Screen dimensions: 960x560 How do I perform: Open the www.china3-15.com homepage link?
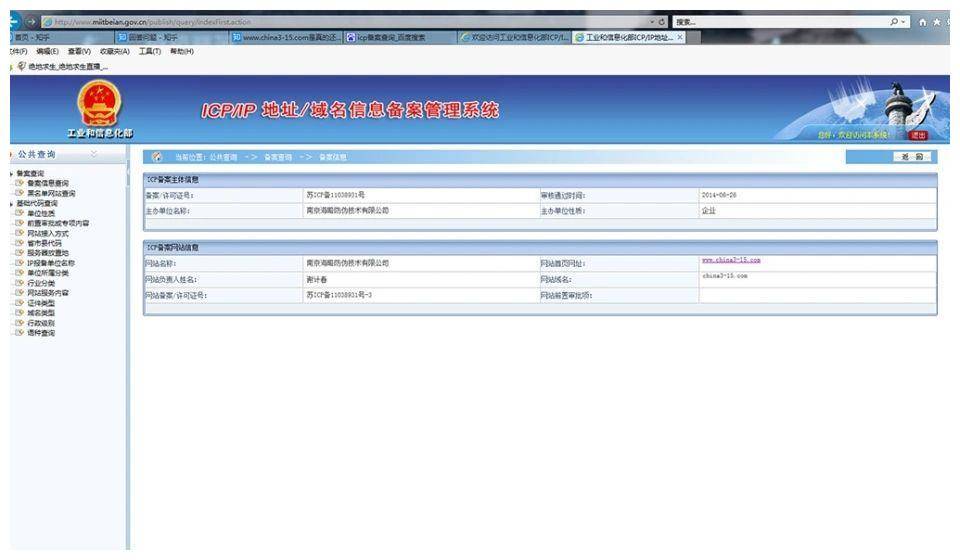point(731,261)
